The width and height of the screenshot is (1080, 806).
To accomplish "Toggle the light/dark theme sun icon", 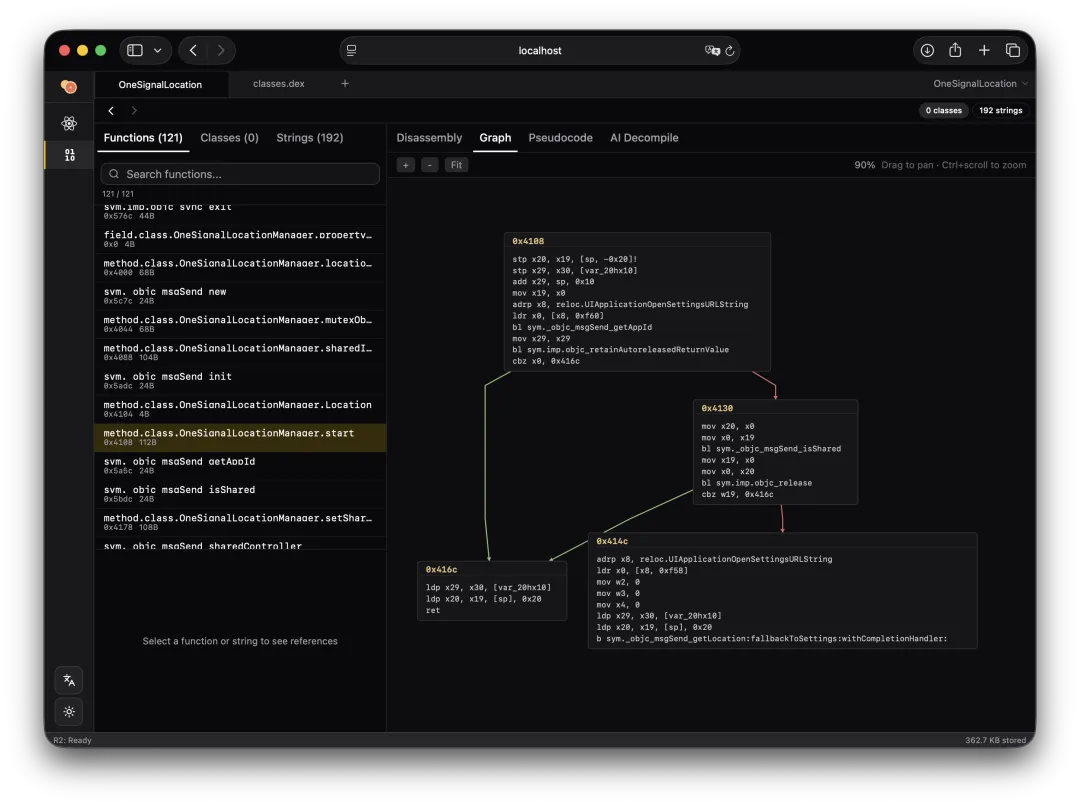I will point(69,712).
